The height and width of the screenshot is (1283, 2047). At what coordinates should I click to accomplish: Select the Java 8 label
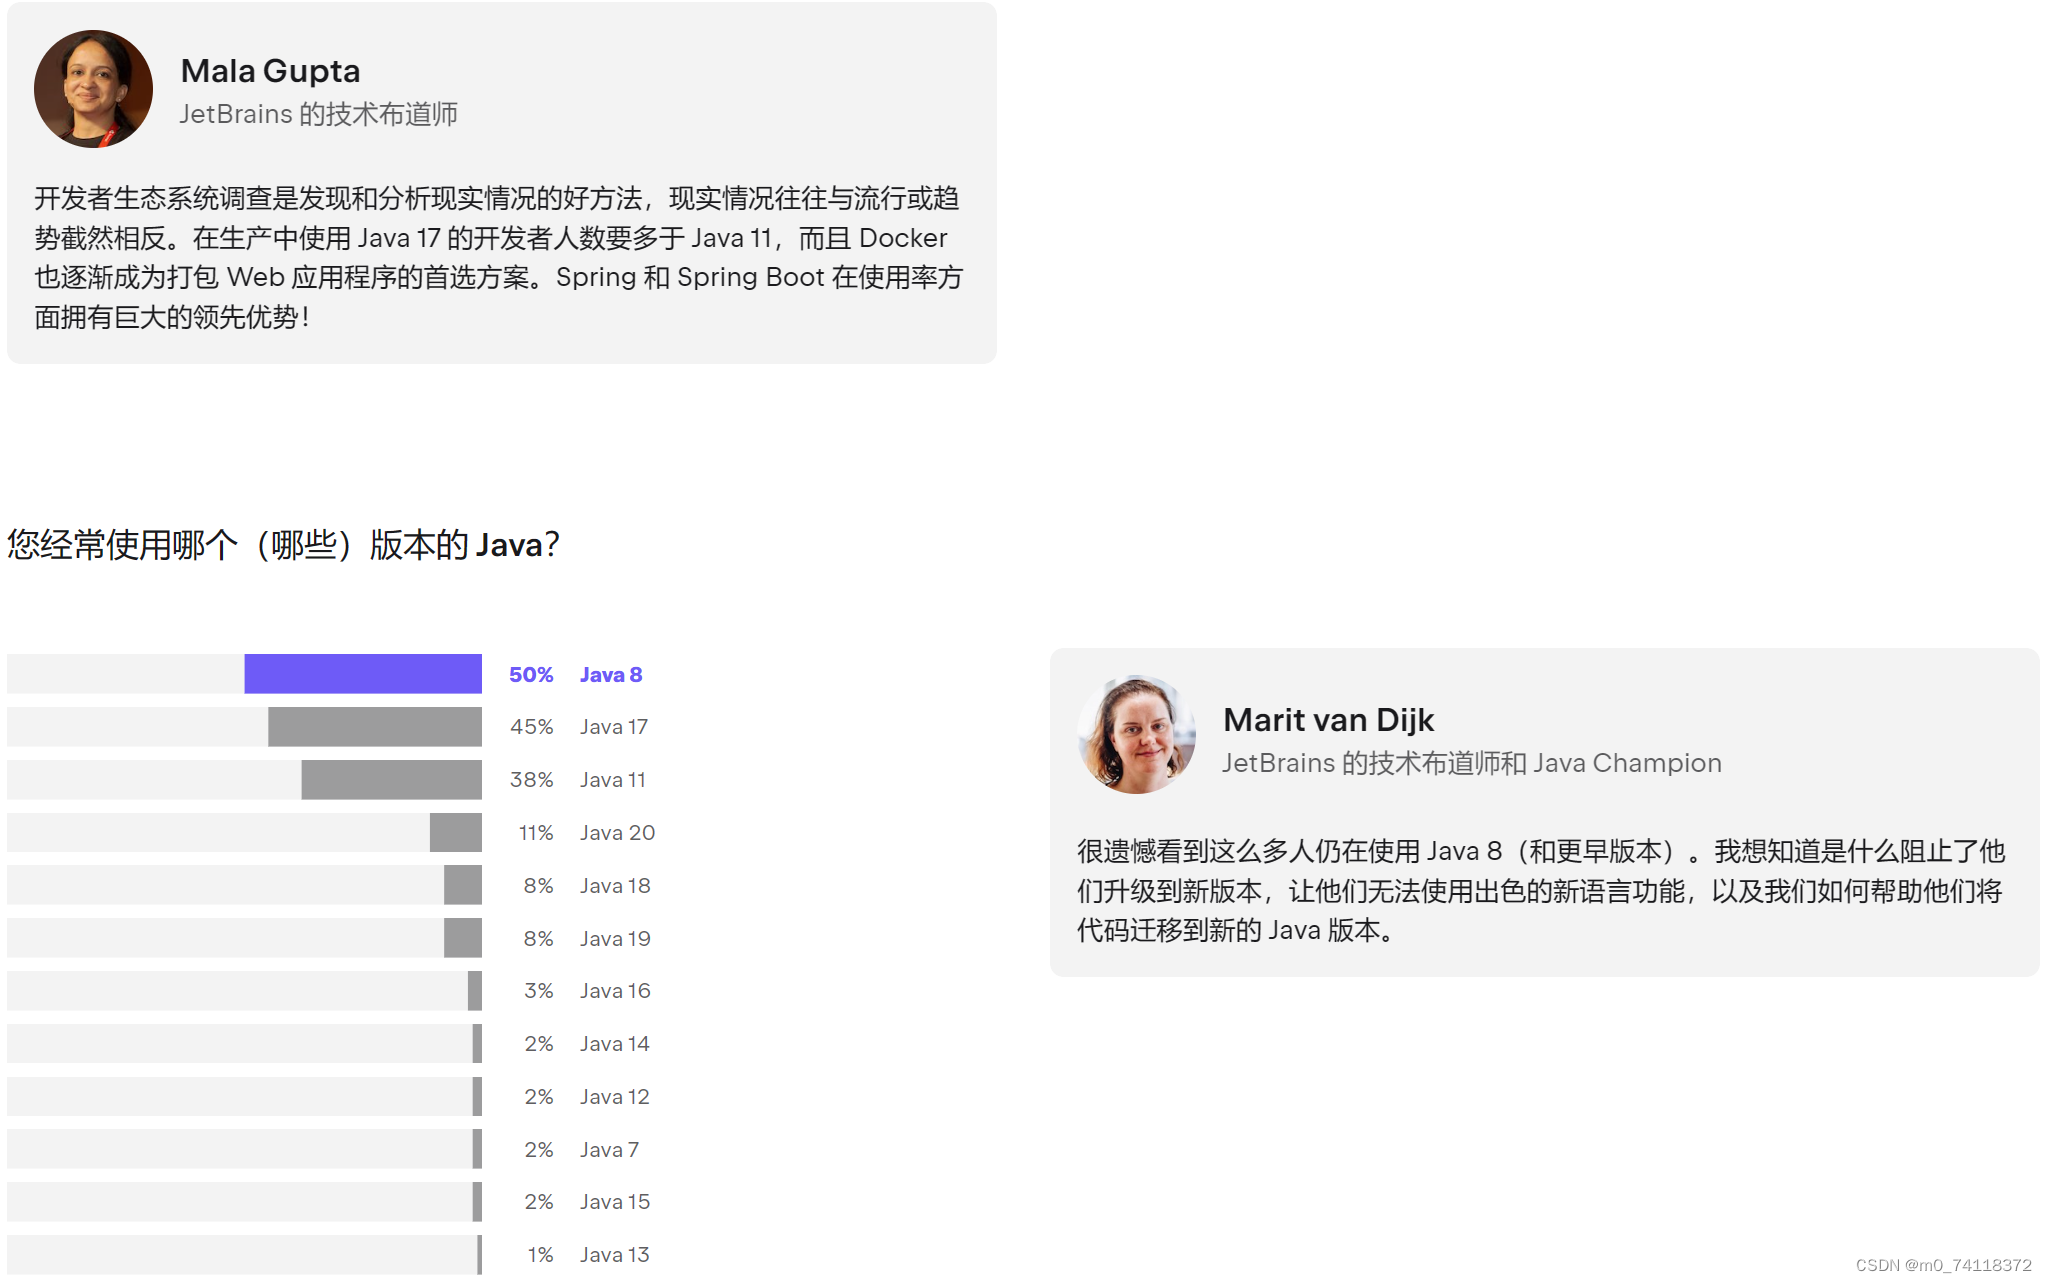[611, 675]
